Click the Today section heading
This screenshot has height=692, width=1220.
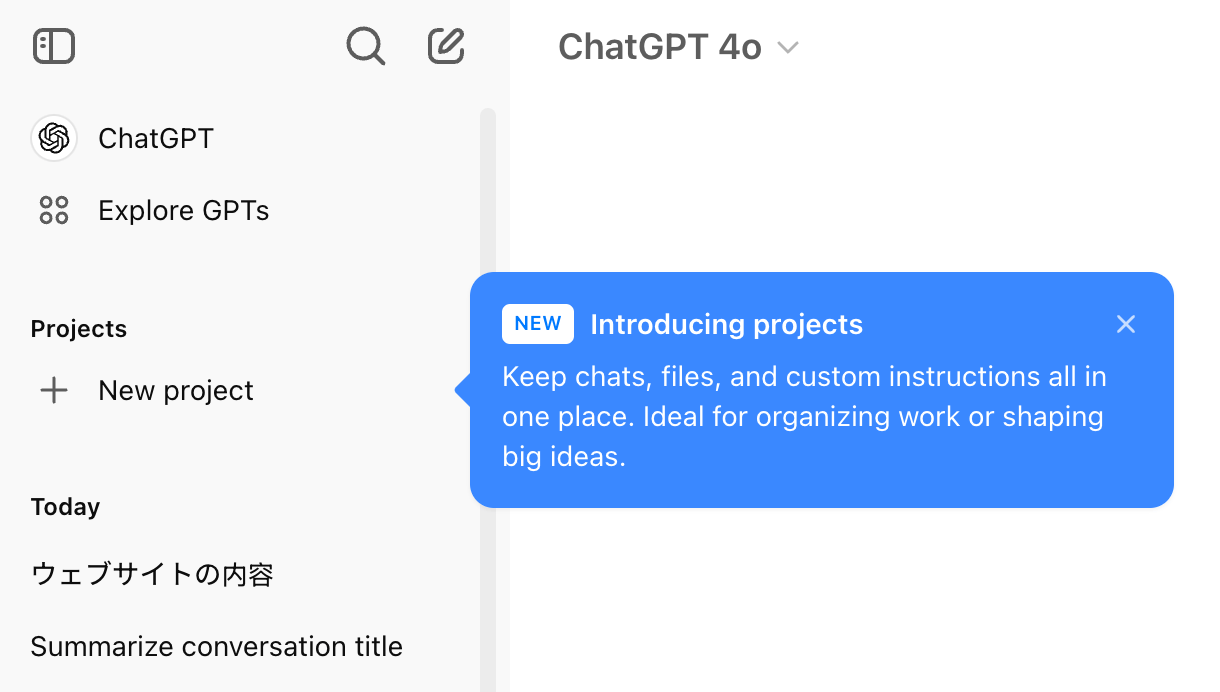pos(65,507)
